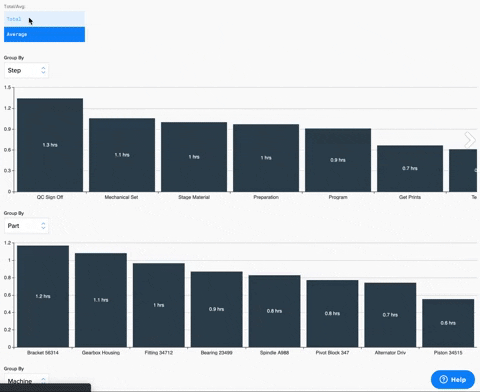This screenshot has width=480, height=392.
Task: Click the question mark icon in Help
Action: tap(443, 379)
